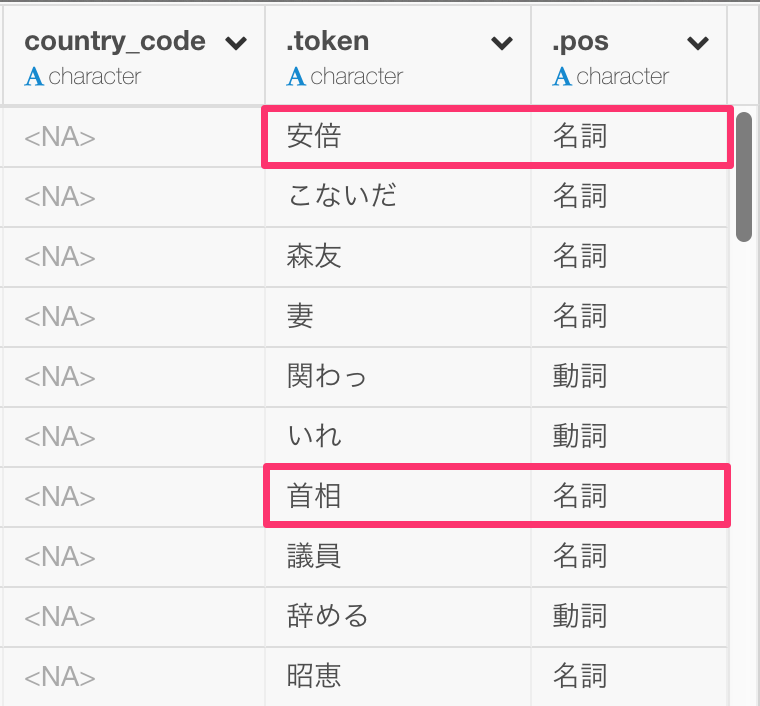
Task: Click character type icon under country_code
Action: tap(34, 76)
